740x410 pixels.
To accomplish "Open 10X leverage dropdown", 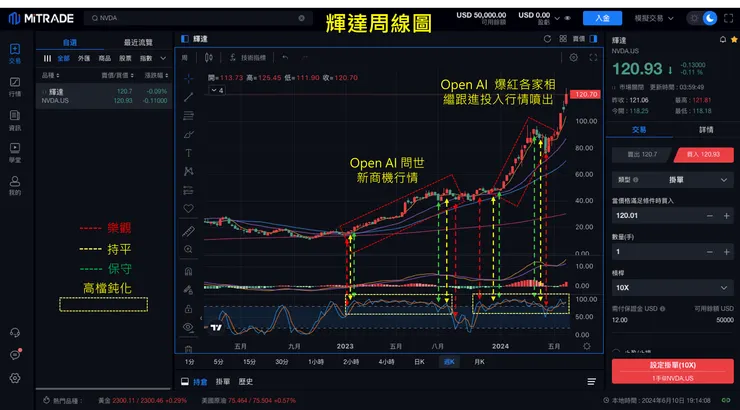I will pos(673,287).
